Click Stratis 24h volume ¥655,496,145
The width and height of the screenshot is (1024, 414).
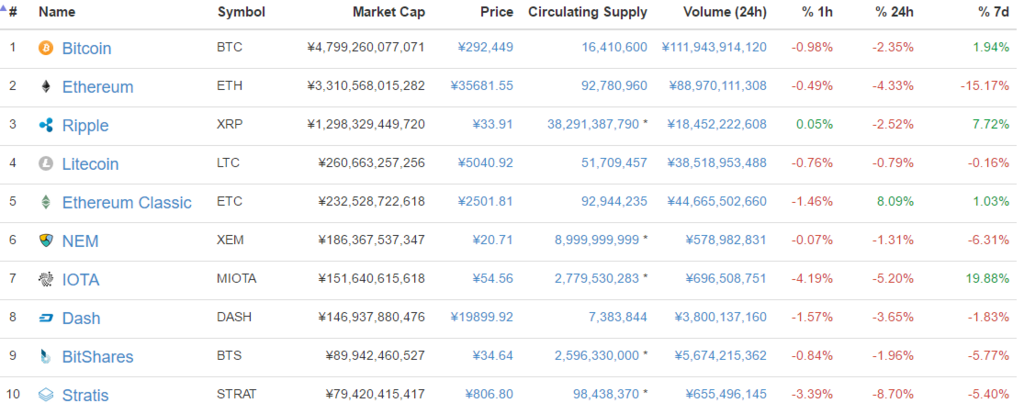coord(726,394)
